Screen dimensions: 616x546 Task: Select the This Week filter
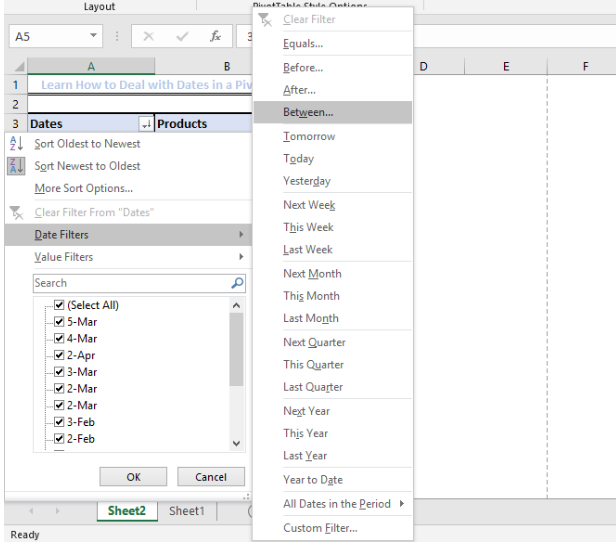[x=333, y=227]
